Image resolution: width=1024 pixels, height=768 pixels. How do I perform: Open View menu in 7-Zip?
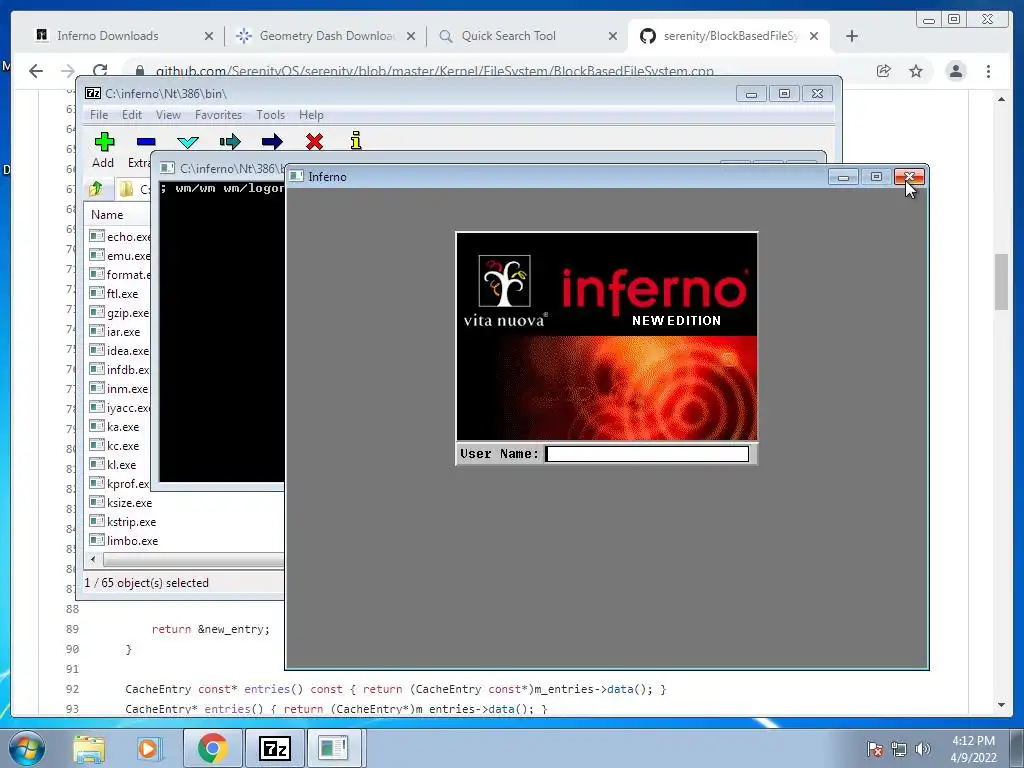(168, 115)
